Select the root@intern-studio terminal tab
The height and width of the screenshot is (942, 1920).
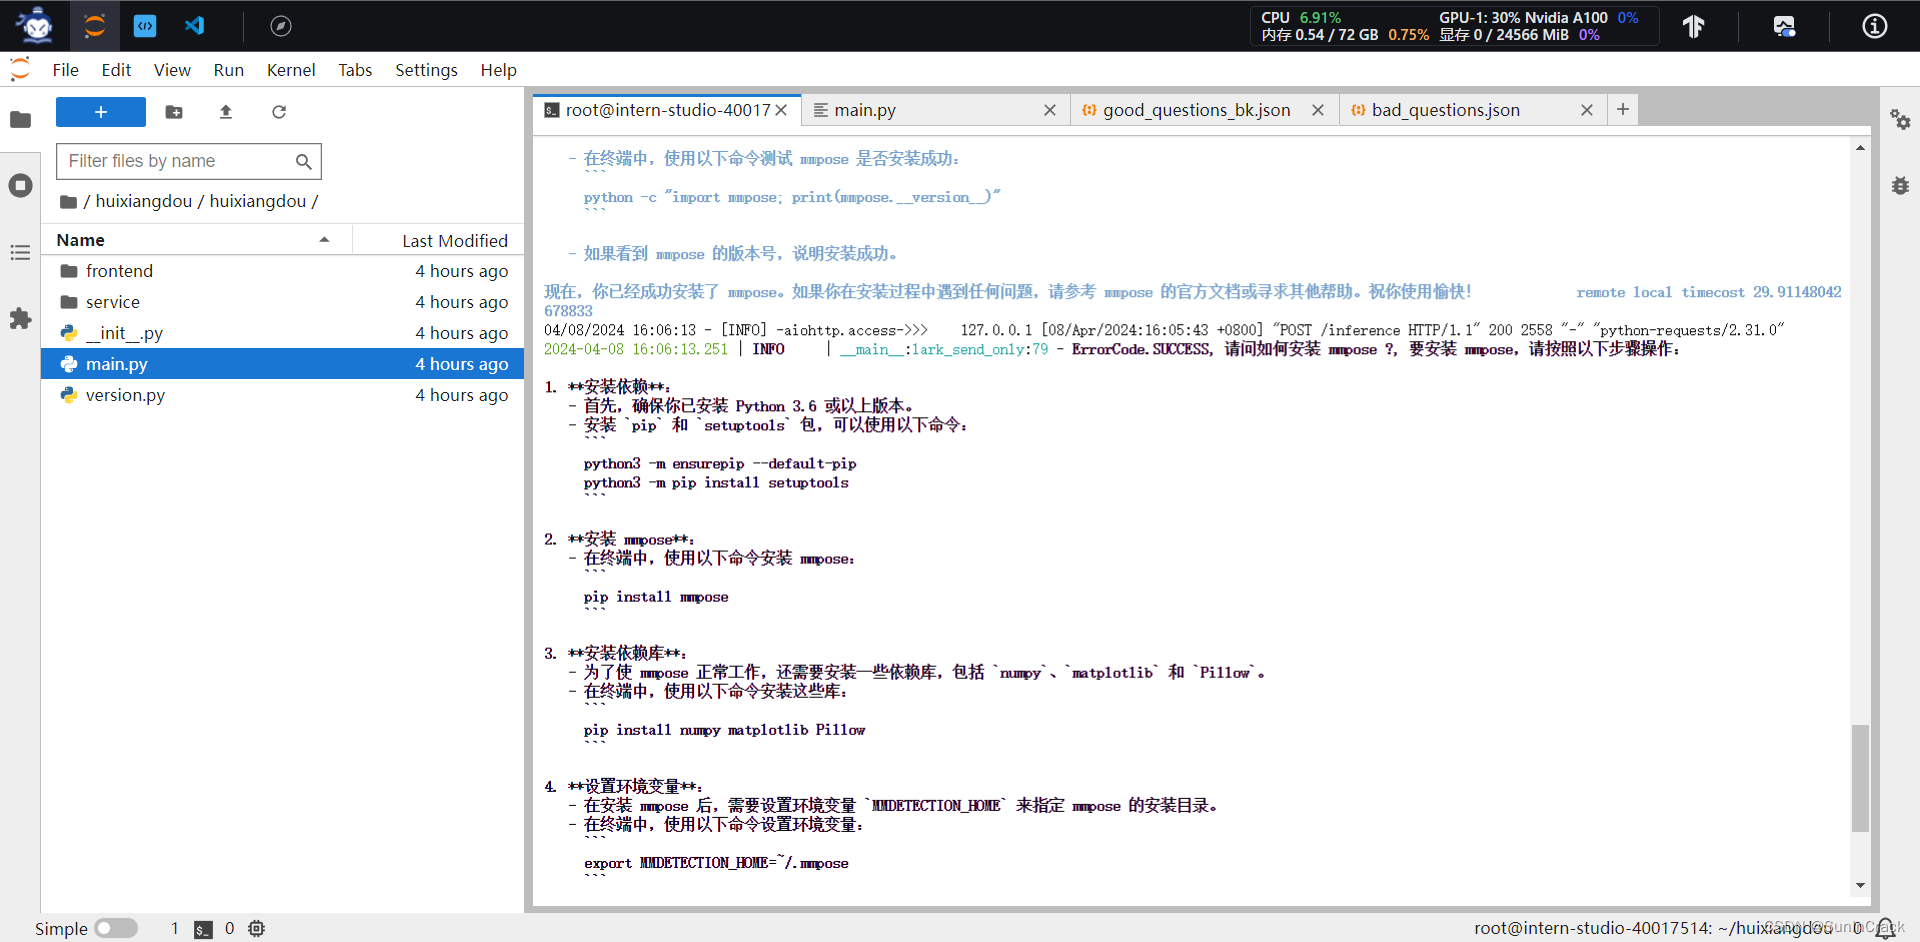[x=668, y=110]
